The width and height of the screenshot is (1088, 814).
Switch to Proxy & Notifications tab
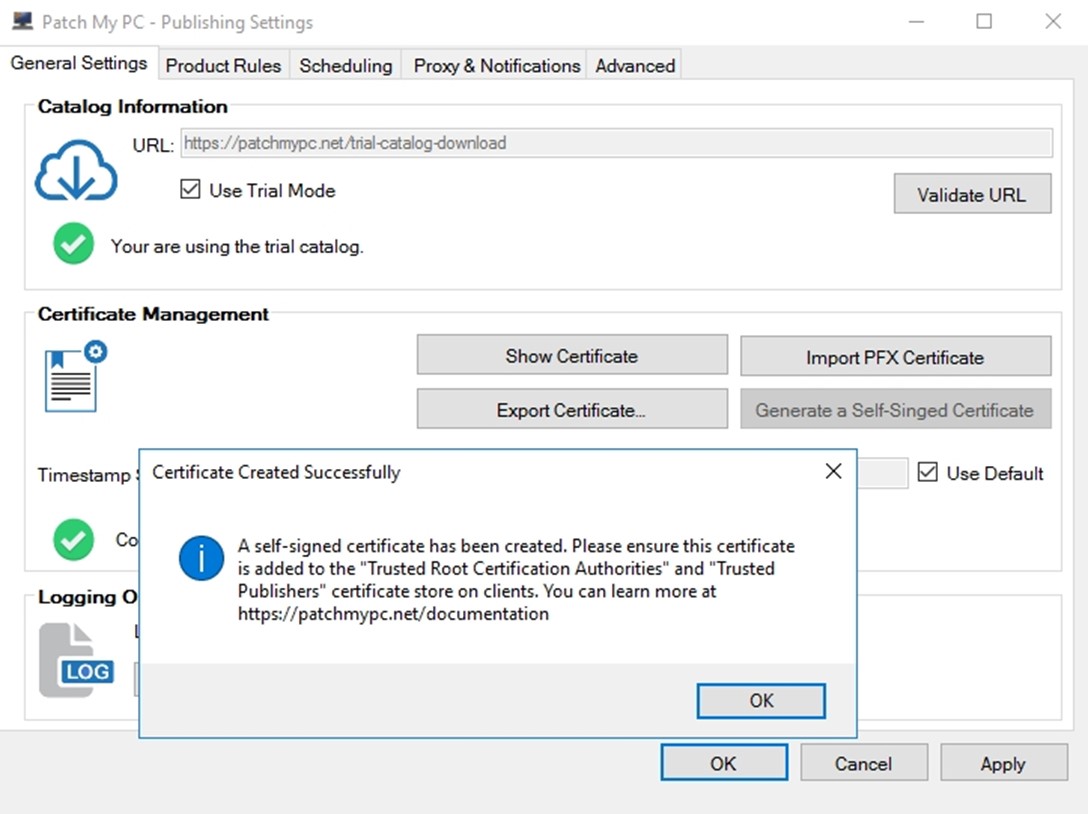(x=496, y=66)
